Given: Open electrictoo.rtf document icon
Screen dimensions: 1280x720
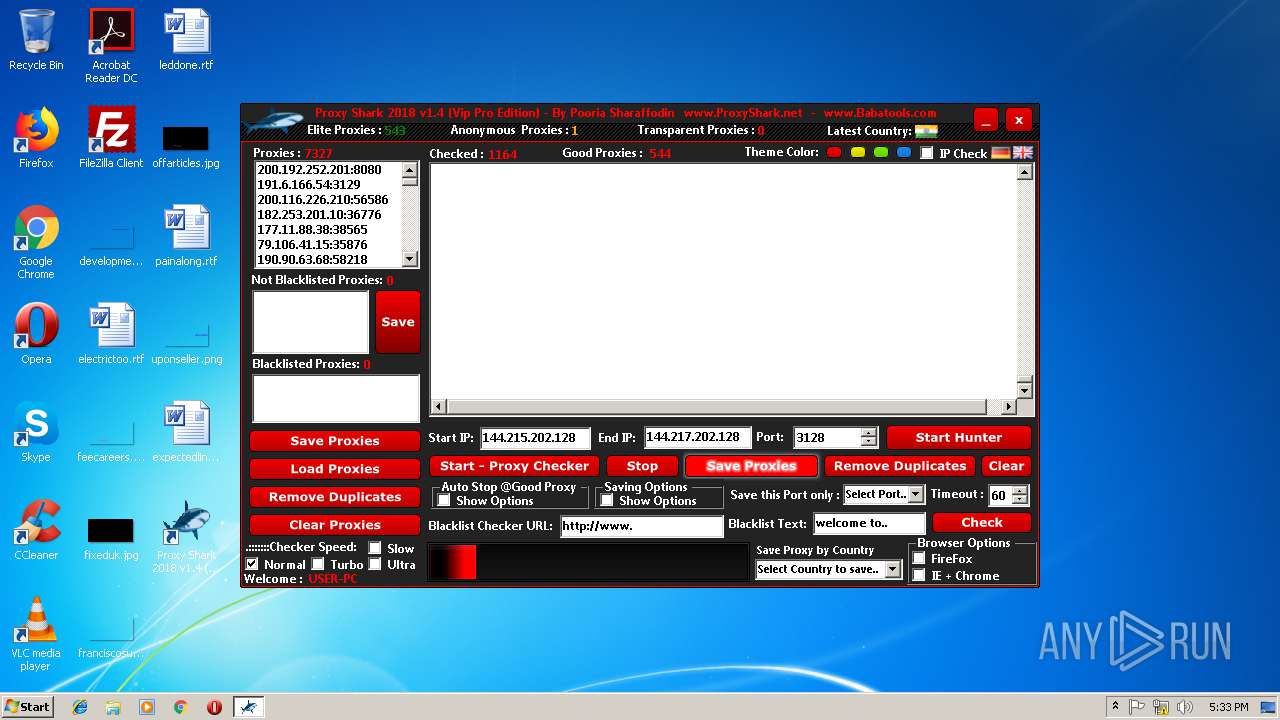Looking at the screenshot, I should (111, 334).
